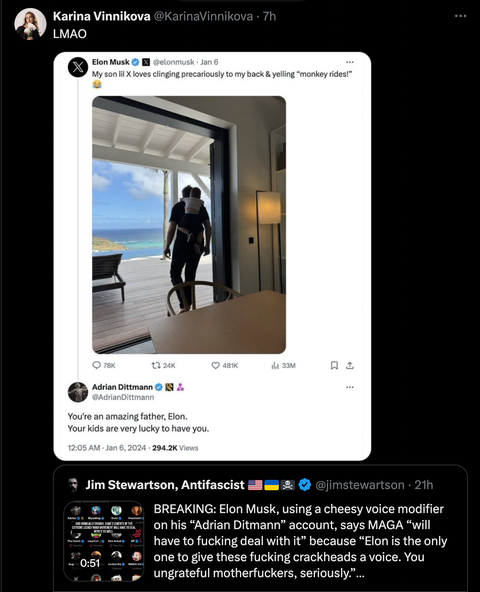The width and height of the screenshot is (480, 592).
Task: Play the 0:51 video thumbnail
Action: (x=103, y=541)
